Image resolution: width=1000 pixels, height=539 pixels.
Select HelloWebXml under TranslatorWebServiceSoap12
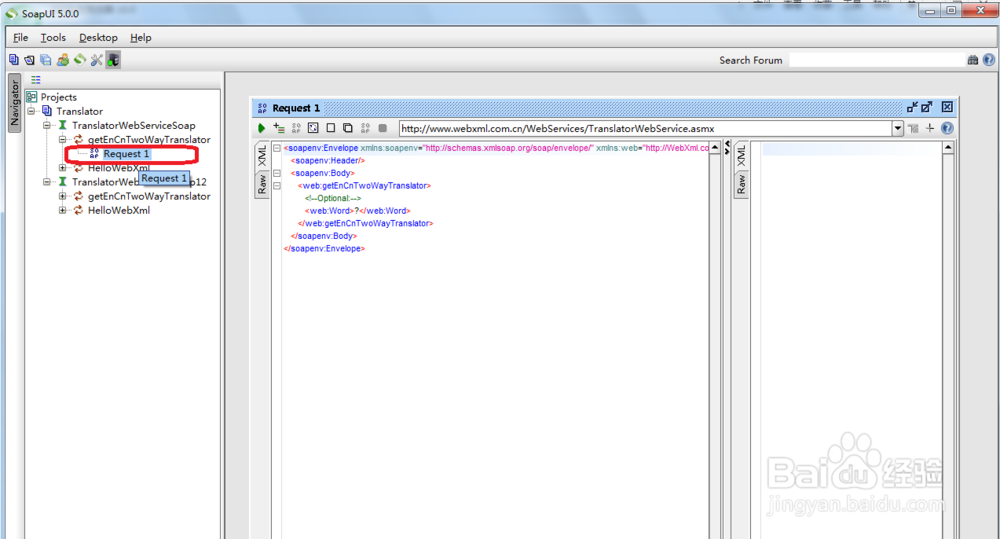pyautogui.click(x=119, y=210)
